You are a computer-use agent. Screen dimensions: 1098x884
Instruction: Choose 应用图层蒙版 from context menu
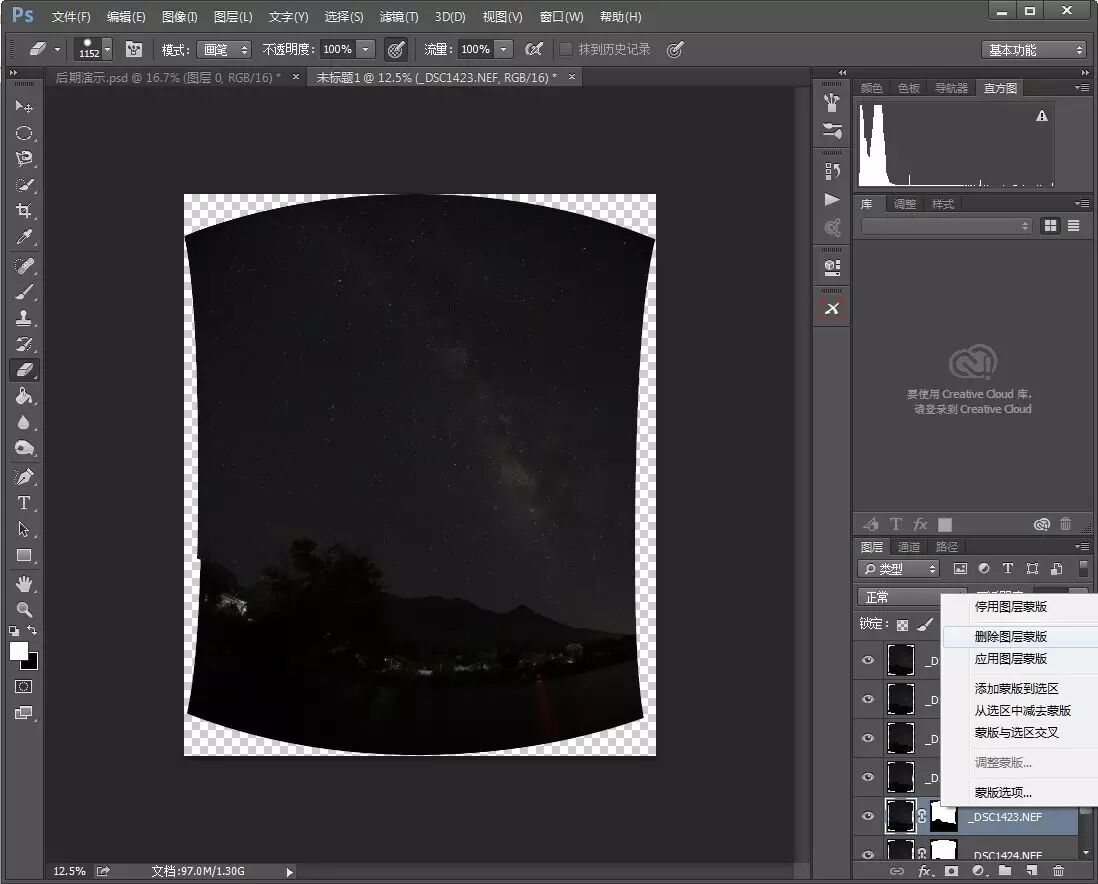tap(1010, 658)
